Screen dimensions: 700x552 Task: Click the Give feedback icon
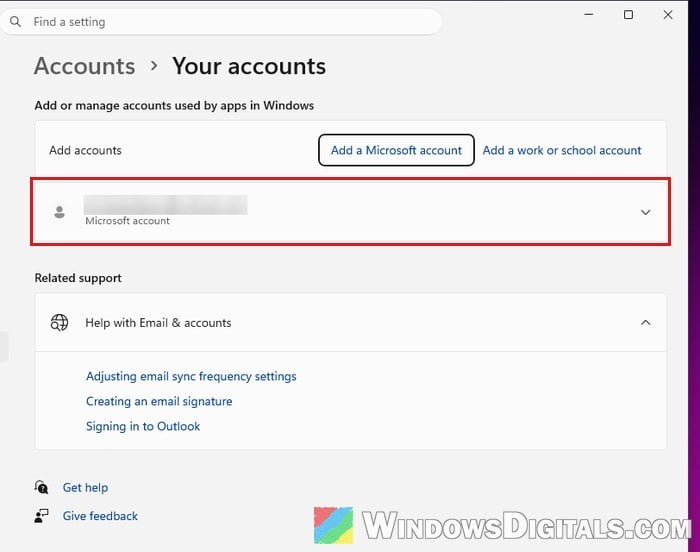click(42, 516)
